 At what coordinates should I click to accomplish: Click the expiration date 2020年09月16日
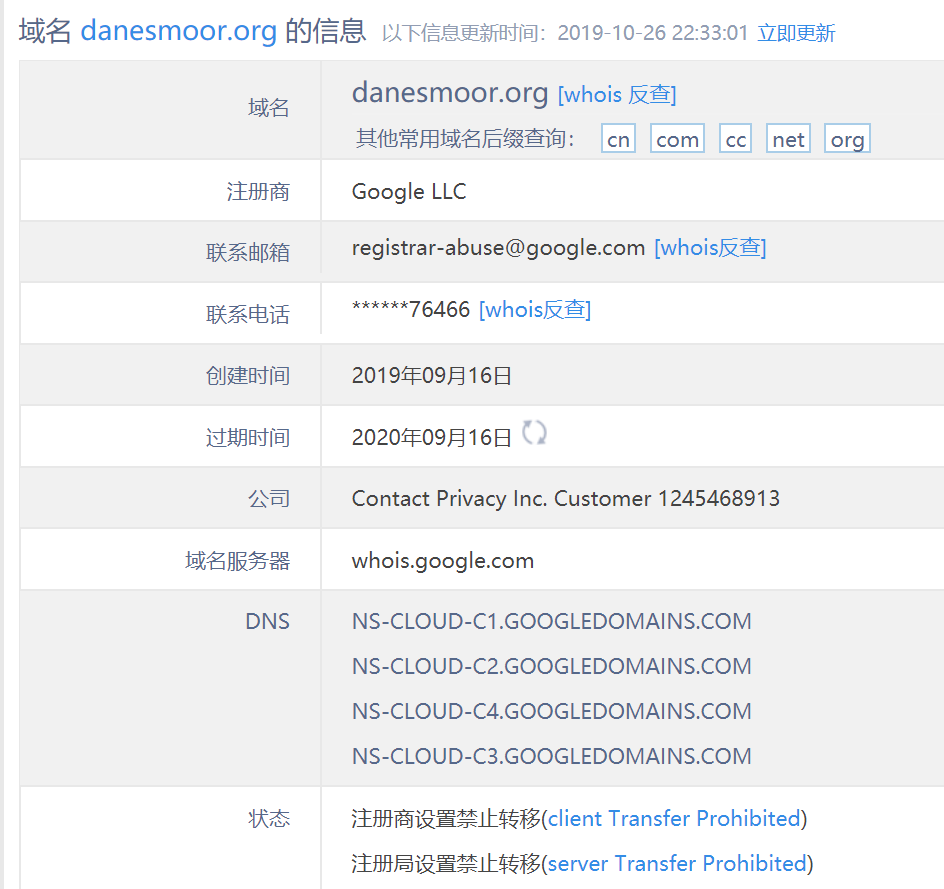coord(432,438)
